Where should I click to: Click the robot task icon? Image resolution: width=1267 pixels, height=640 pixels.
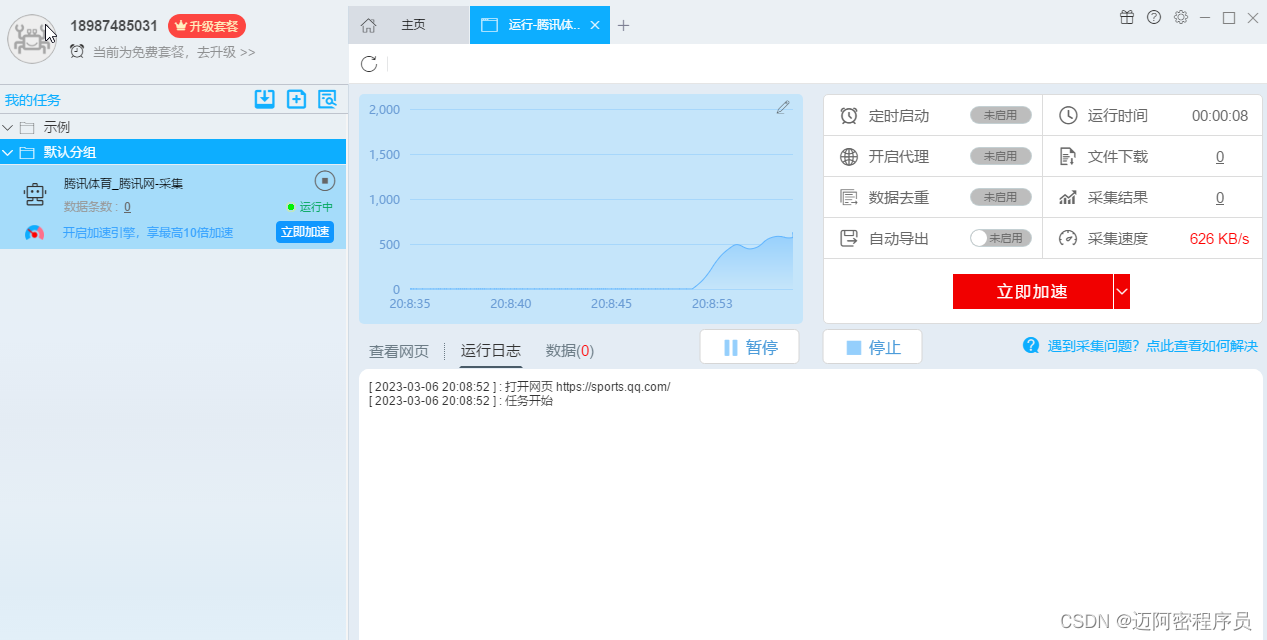35,195
